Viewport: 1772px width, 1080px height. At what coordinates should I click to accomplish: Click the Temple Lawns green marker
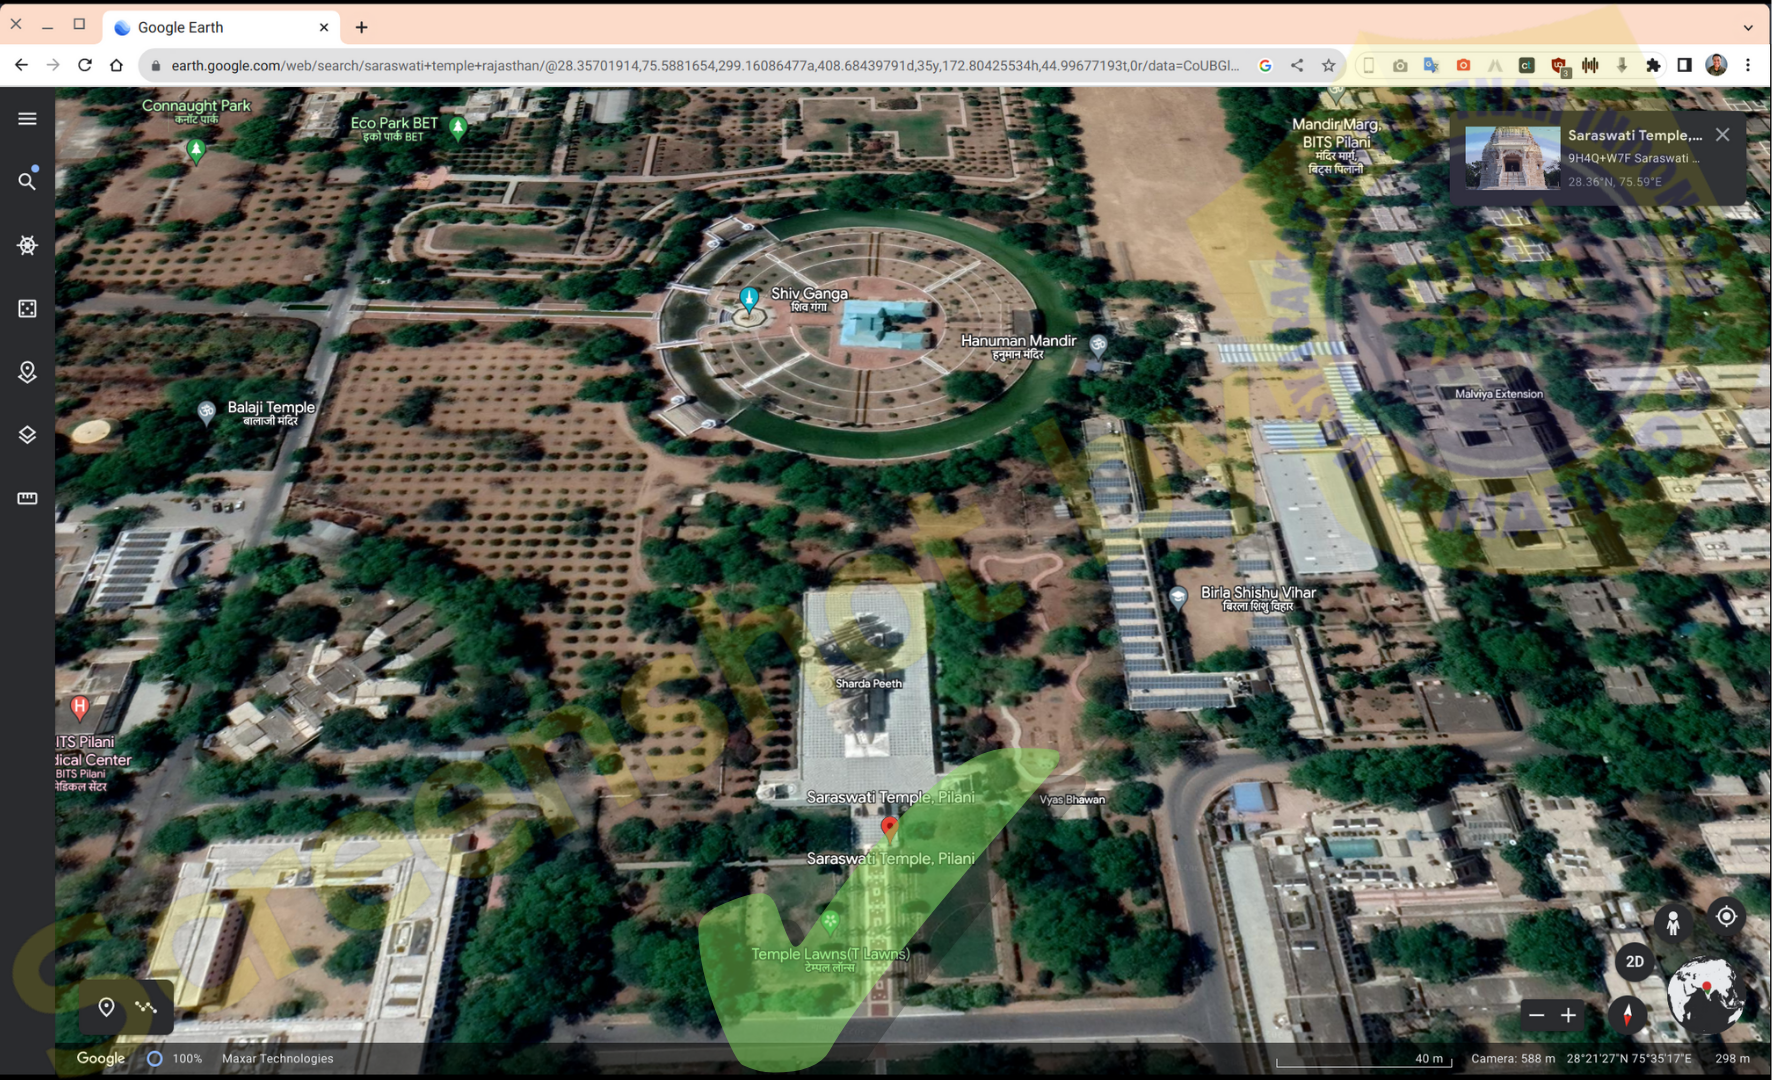click(x=830, y=920)
